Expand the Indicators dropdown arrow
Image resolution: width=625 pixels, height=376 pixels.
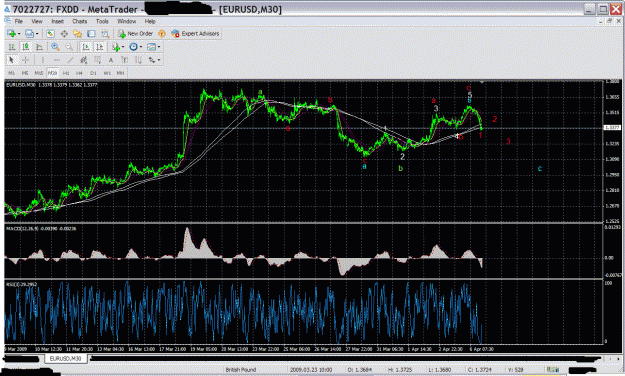coord(123,47)
